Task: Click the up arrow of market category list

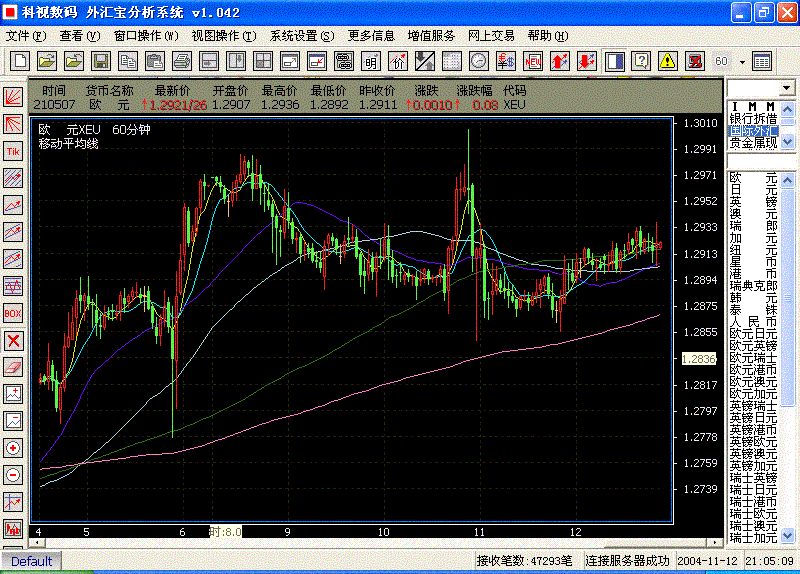Action: point(788,109)
